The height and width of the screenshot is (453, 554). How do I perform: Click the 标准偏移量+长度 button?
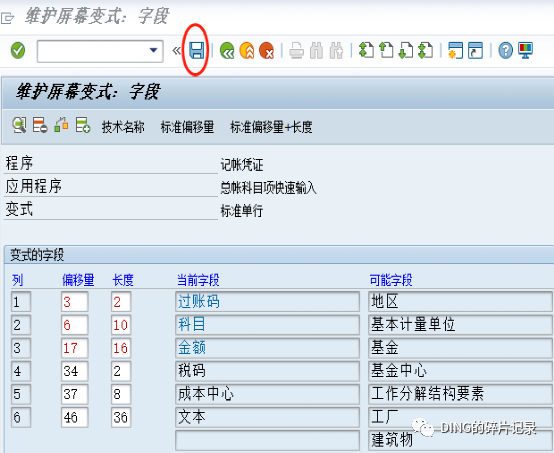tap(271, 127)
